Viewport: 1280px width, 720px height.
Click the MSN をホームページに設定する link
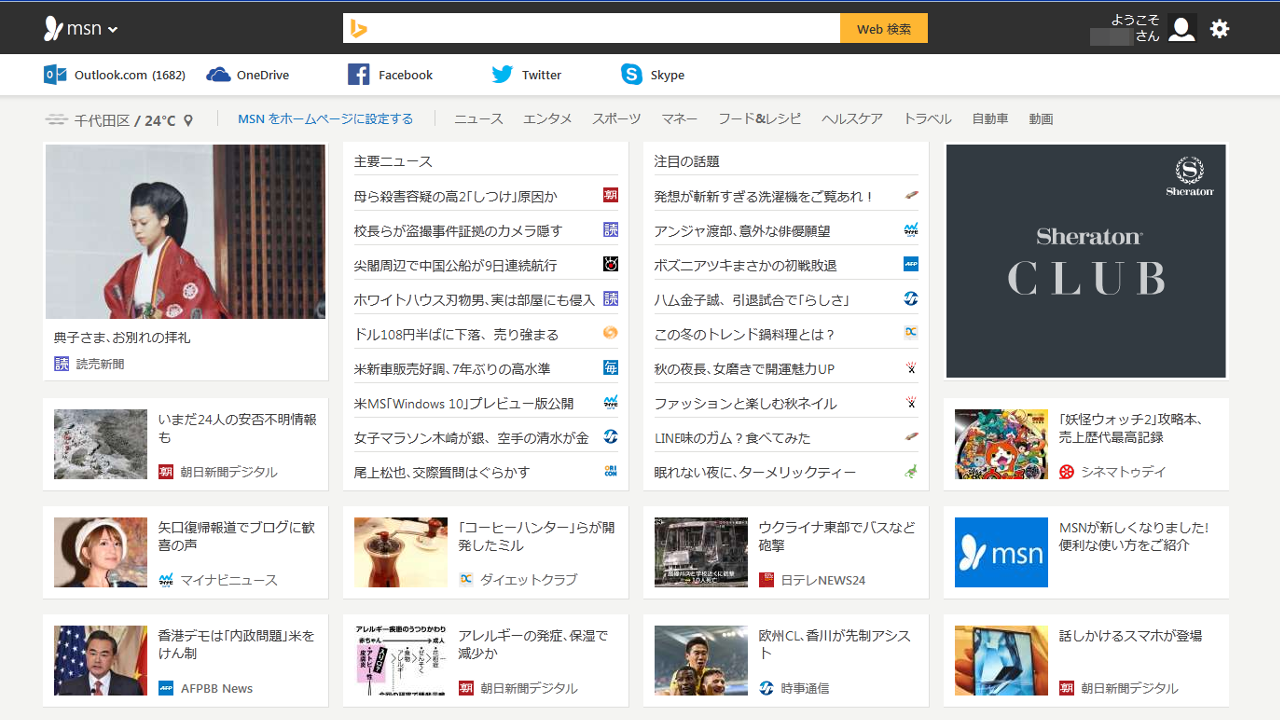pyautogui.click(x=325, y=119)
